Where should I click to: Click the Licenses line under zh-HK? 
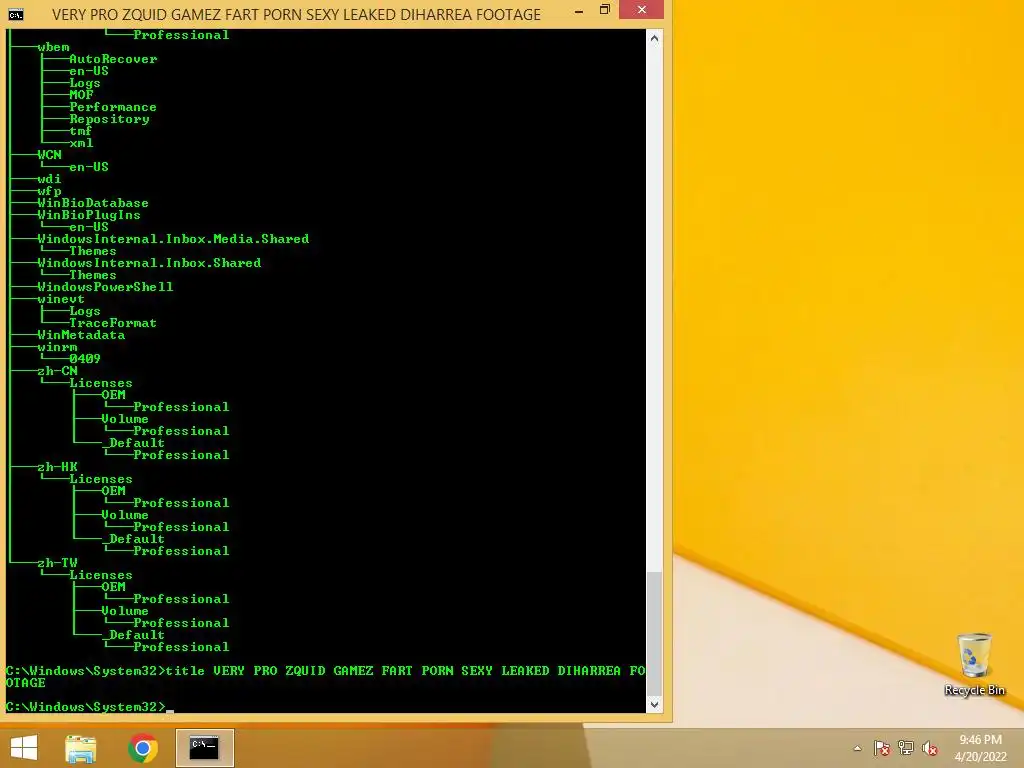coord(101,479)
